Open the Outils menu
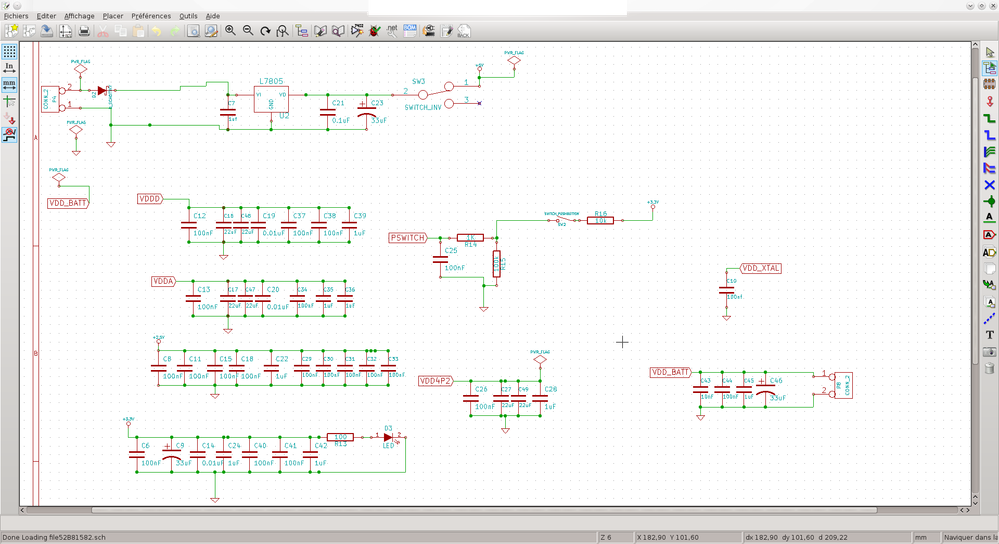 point(188,16)
